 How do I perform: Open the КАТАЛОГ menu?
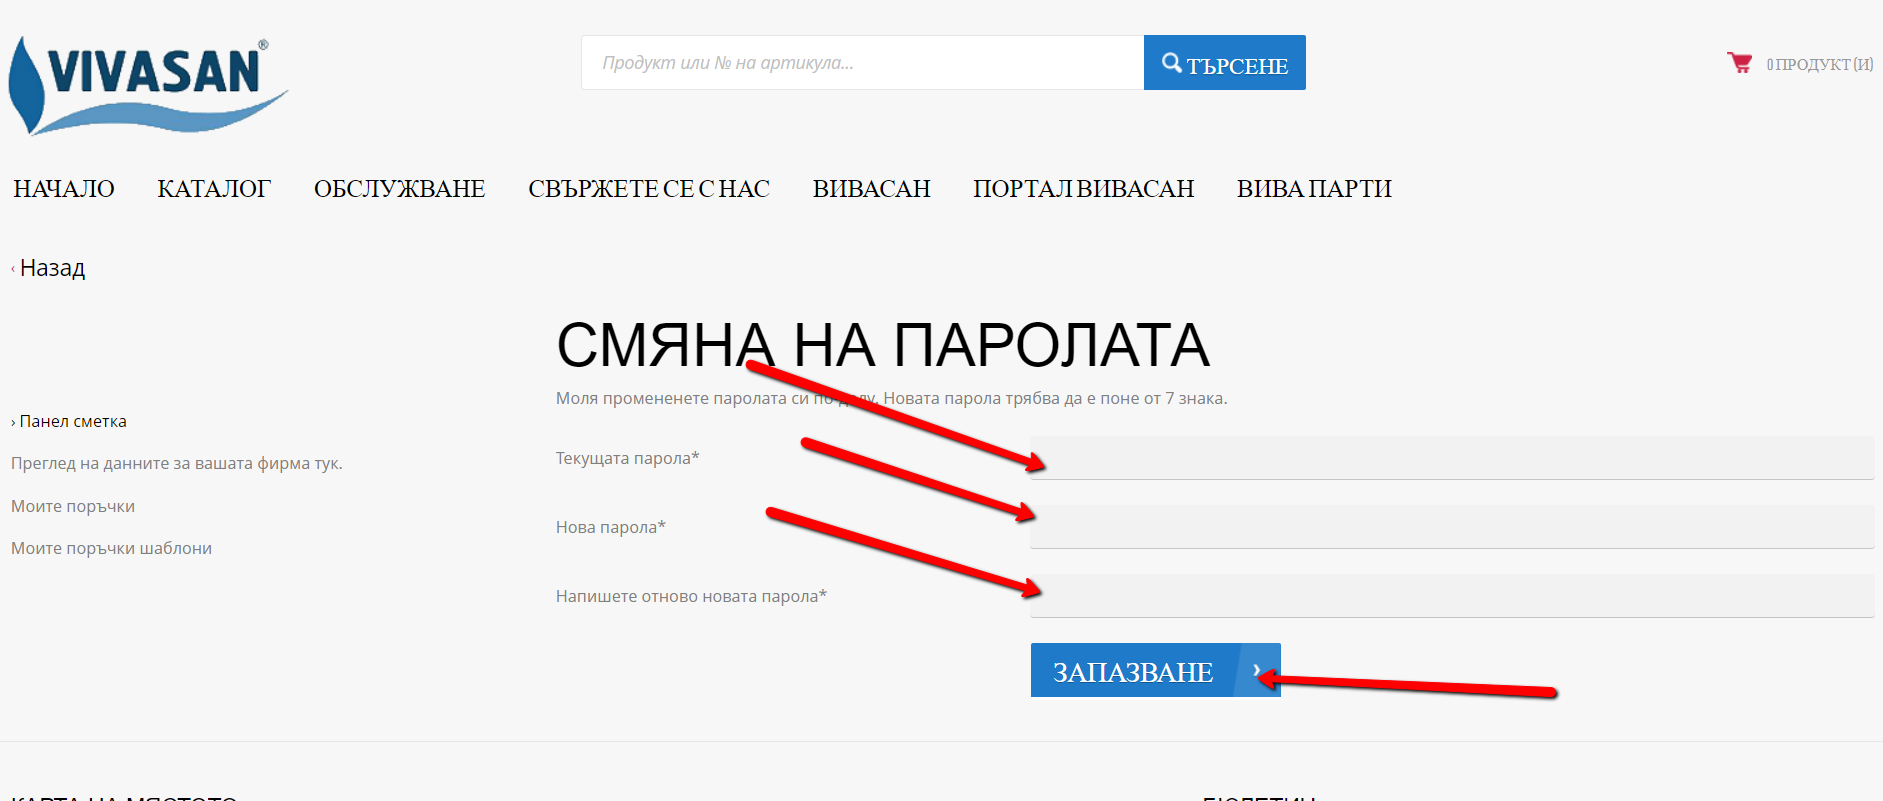214,189
